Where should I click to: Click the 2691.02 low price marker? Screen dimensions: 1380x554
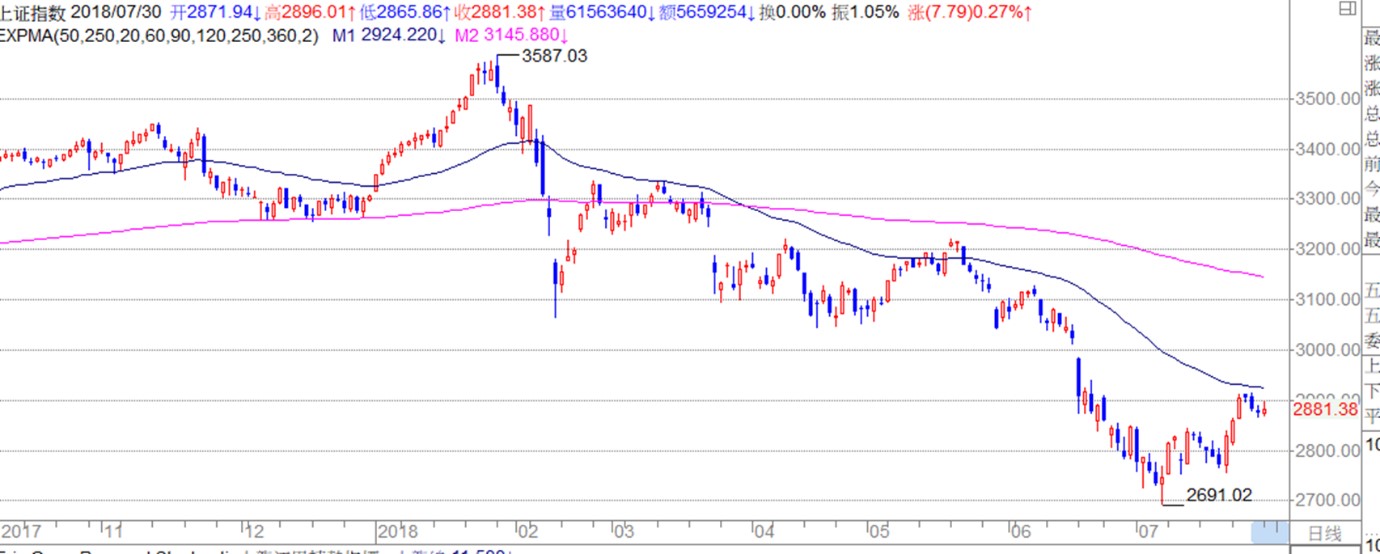click(x=1218, y=494)
